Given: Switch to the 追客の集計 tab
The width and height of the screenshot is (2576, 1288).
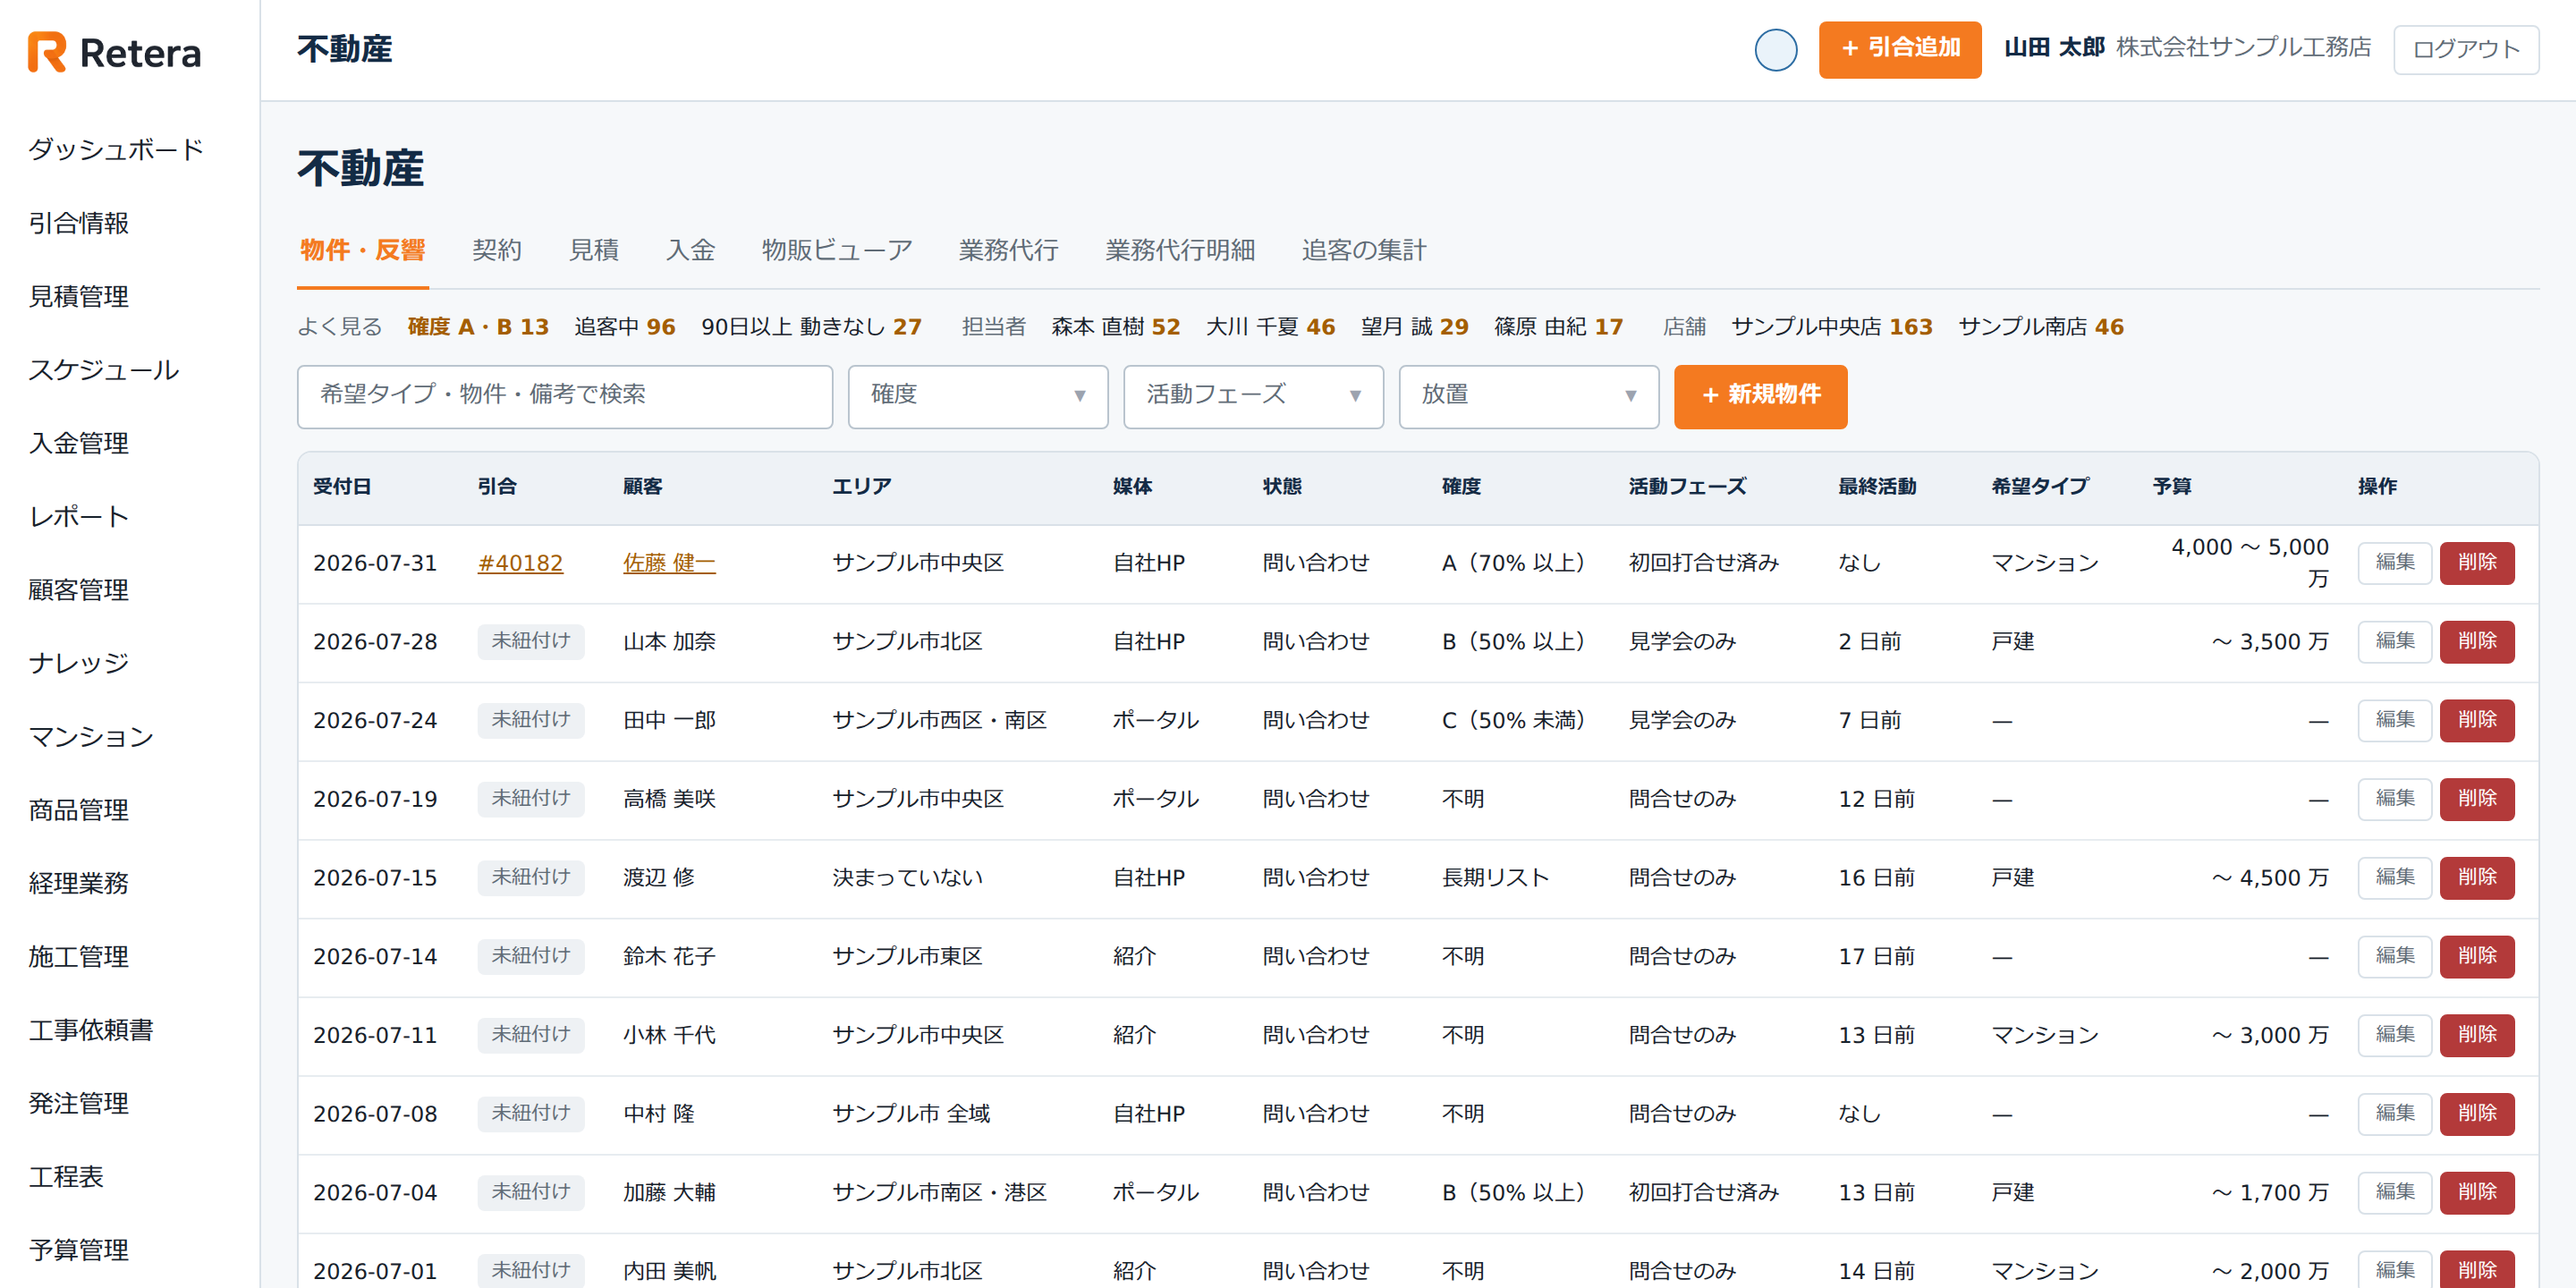Looking at the screenshot, I should [1364, 250].
